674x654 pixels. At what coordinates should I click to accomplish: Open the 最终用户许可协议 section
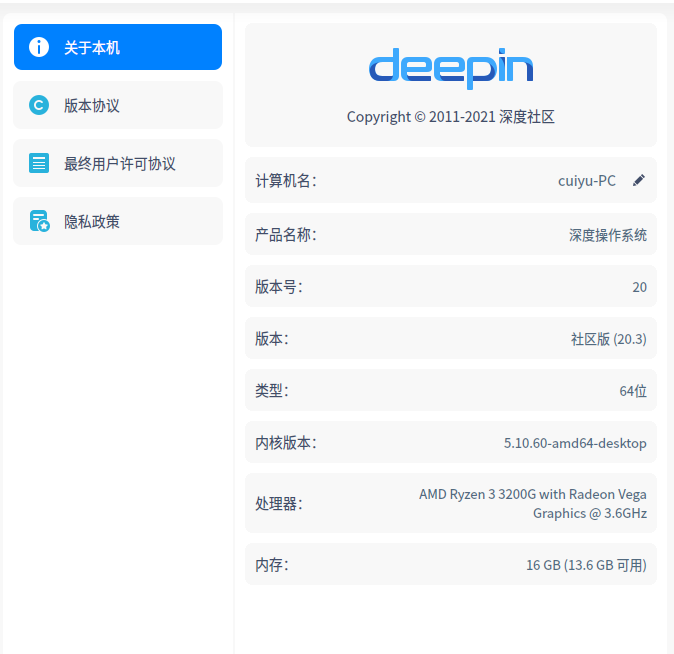118,163
